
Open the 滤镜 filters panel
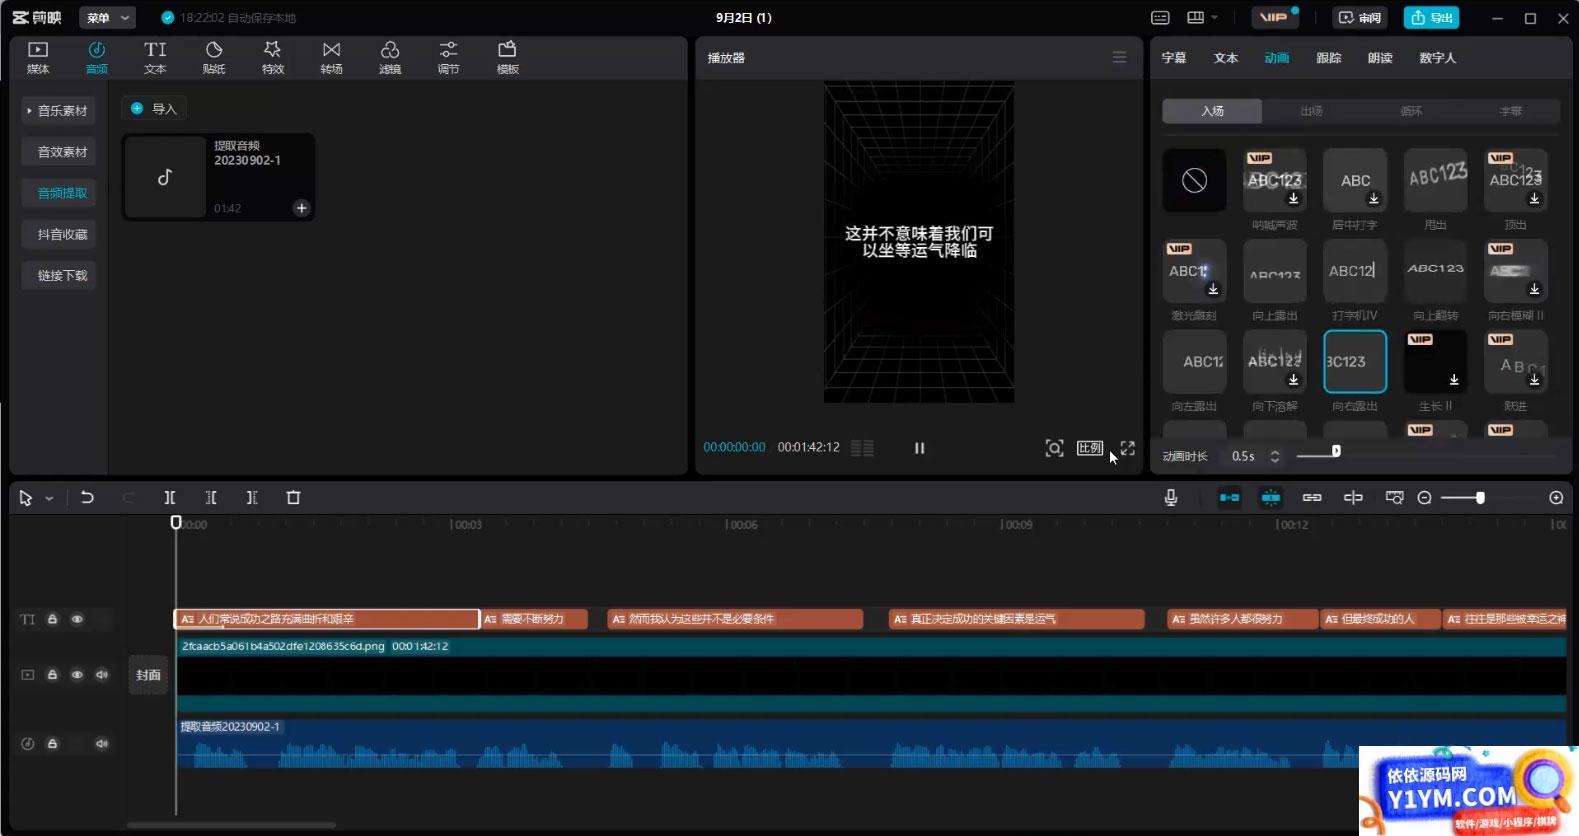(390, 58)
